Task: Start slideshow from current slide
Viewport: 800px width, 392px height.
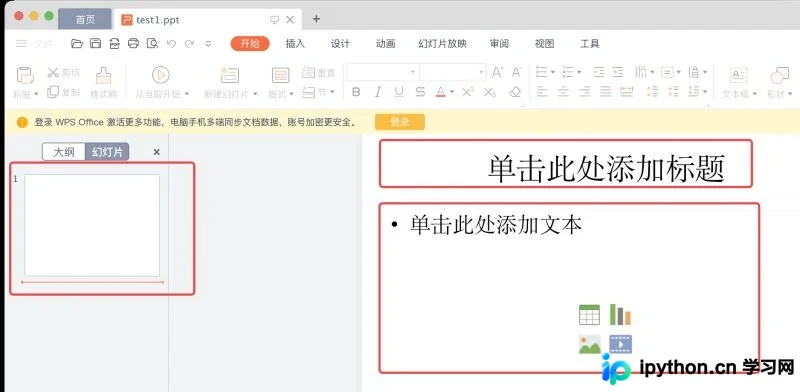Action: (160, 76)
